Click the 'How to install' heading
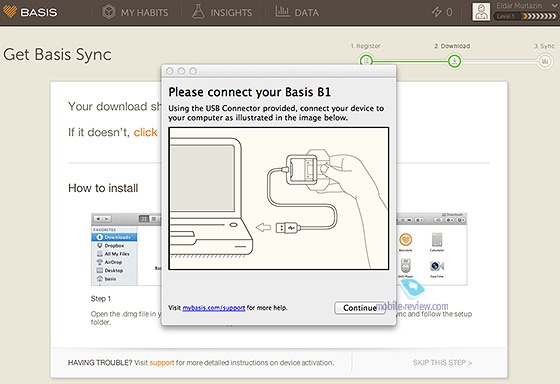The width and height of the screenshot is (560, 384). point(103,188)
